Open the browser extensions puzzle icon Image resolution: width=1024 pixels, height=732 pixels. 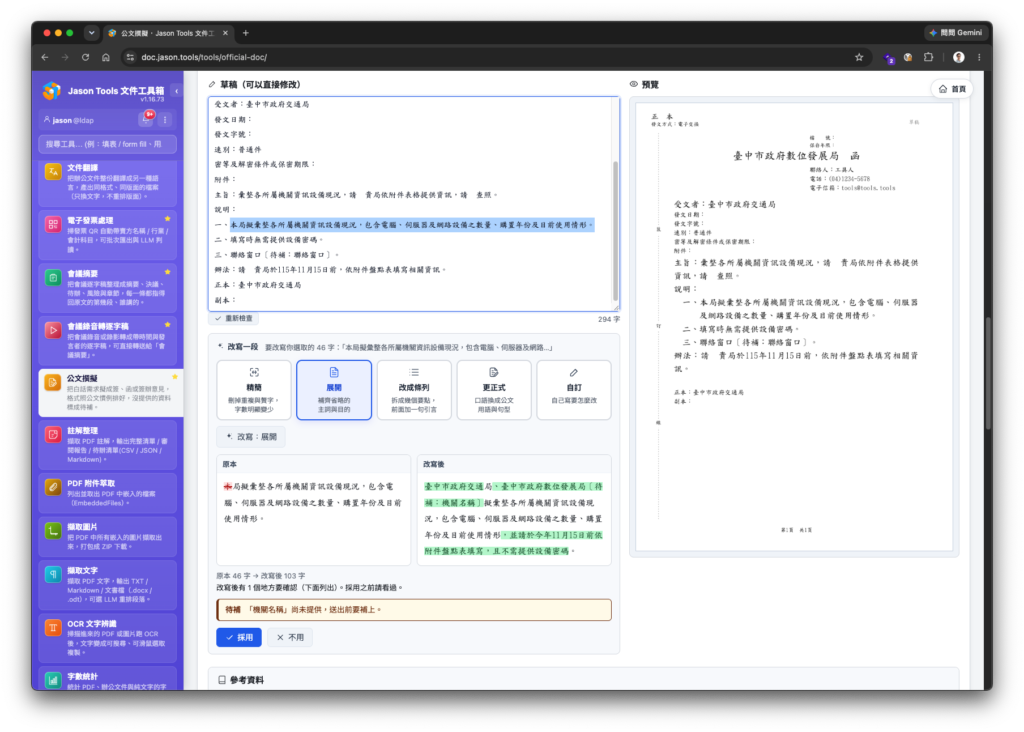coord(928,57)
